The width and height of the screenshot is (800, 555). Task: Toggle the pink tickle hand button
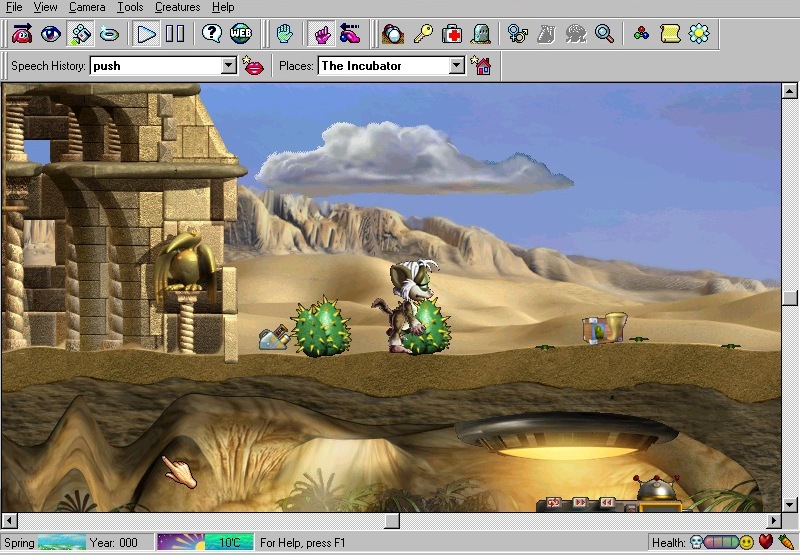(x=322, y=34)
